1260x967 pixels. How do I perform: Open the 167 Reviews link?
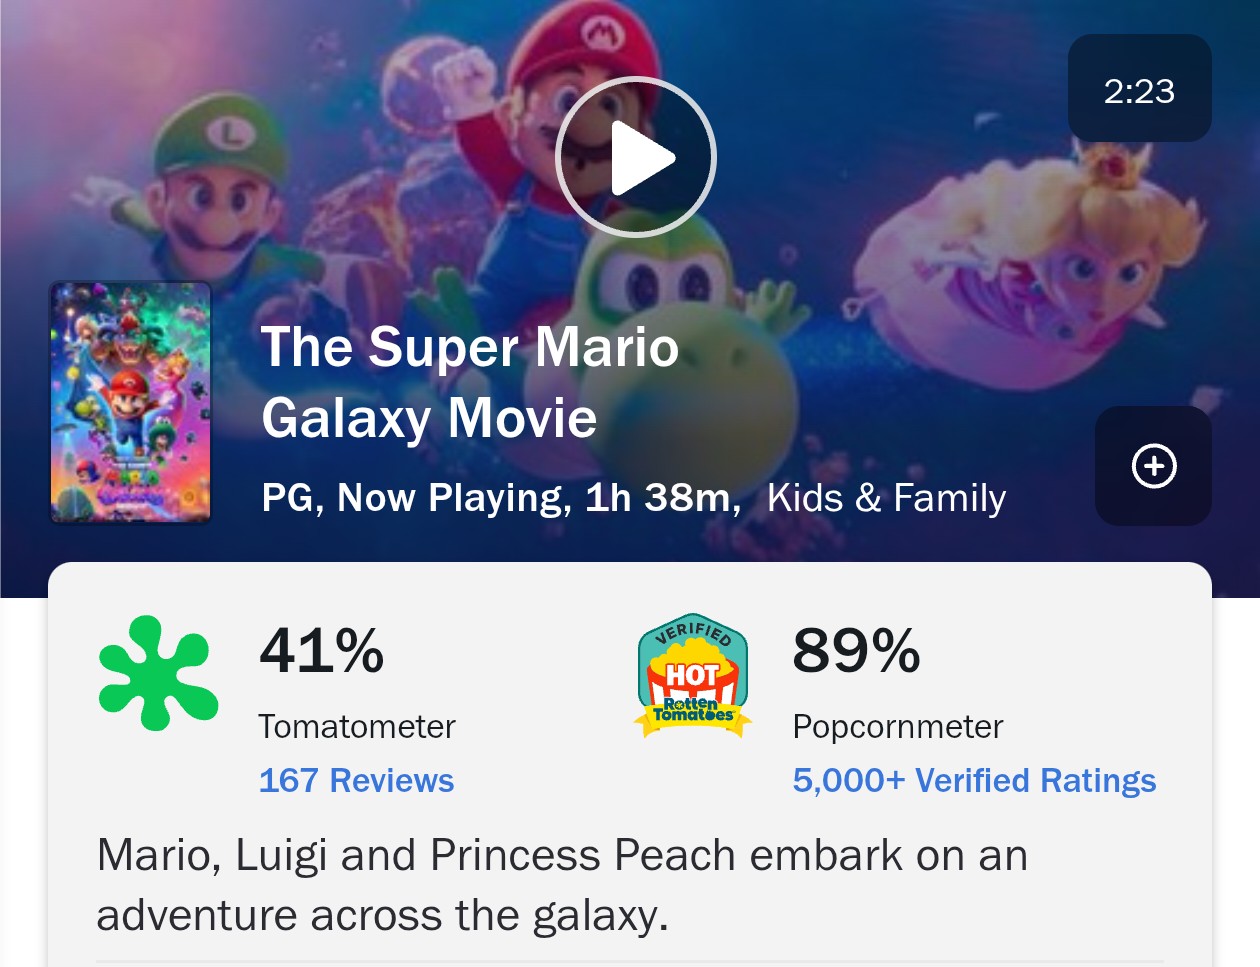click(356, 780)
